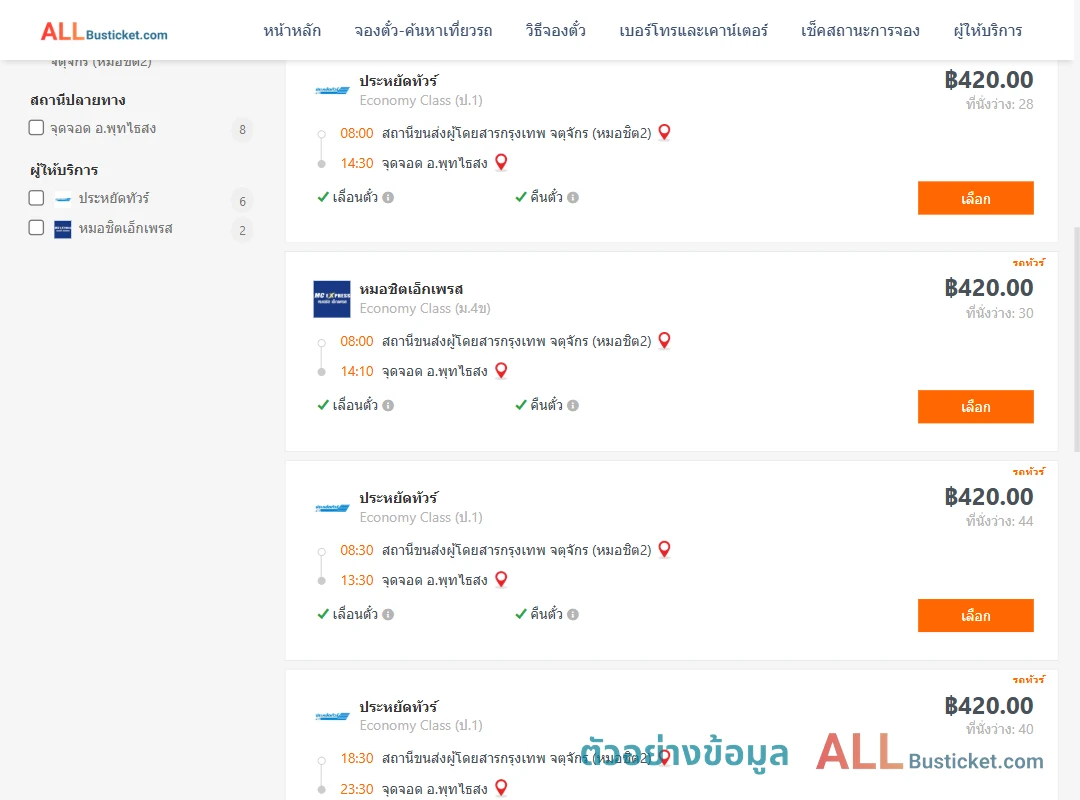Open the ผู้ให้บริการ menu item
This screenshot has height=800, width=1080.
point(988,31)
